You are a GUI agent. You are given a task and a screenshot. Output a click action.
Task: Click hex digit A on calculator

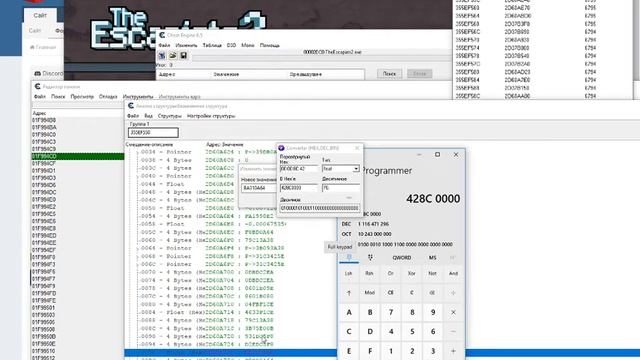(349, 312)
